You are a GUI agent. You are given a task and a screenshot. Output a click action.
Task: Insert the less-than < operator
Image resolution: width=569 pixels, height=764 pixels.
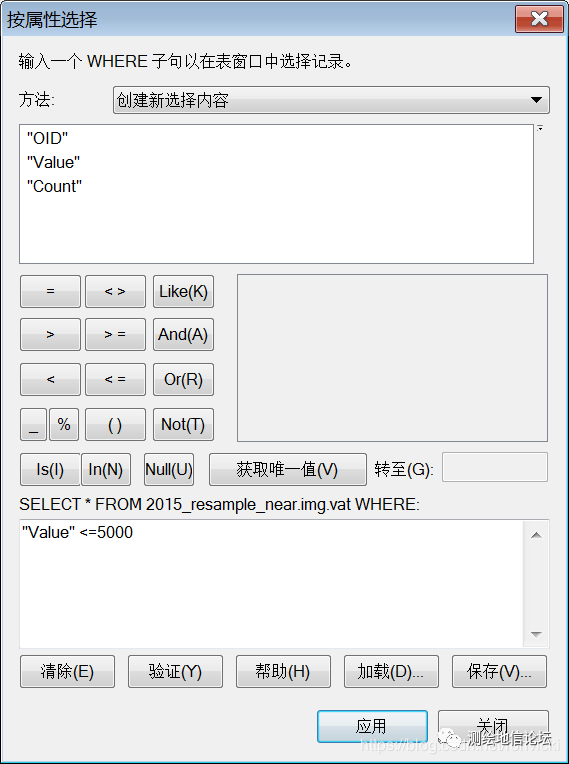point(50,379)
